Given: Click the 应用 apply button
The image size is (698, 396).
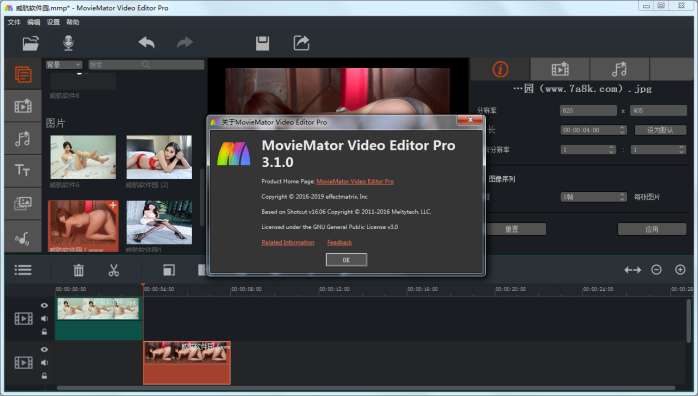Looking at the screenshot, I should click(x=652, y=229).
